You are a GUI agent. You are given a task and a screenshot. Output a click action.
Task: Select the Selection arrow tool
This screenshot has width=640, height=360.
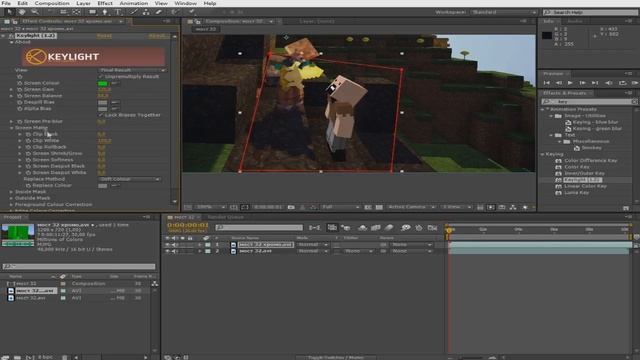coord(10,12)
